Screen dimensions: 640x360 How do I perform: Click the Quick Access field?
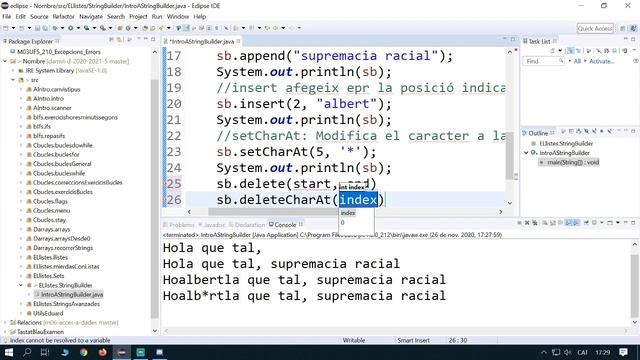(595, 28)
